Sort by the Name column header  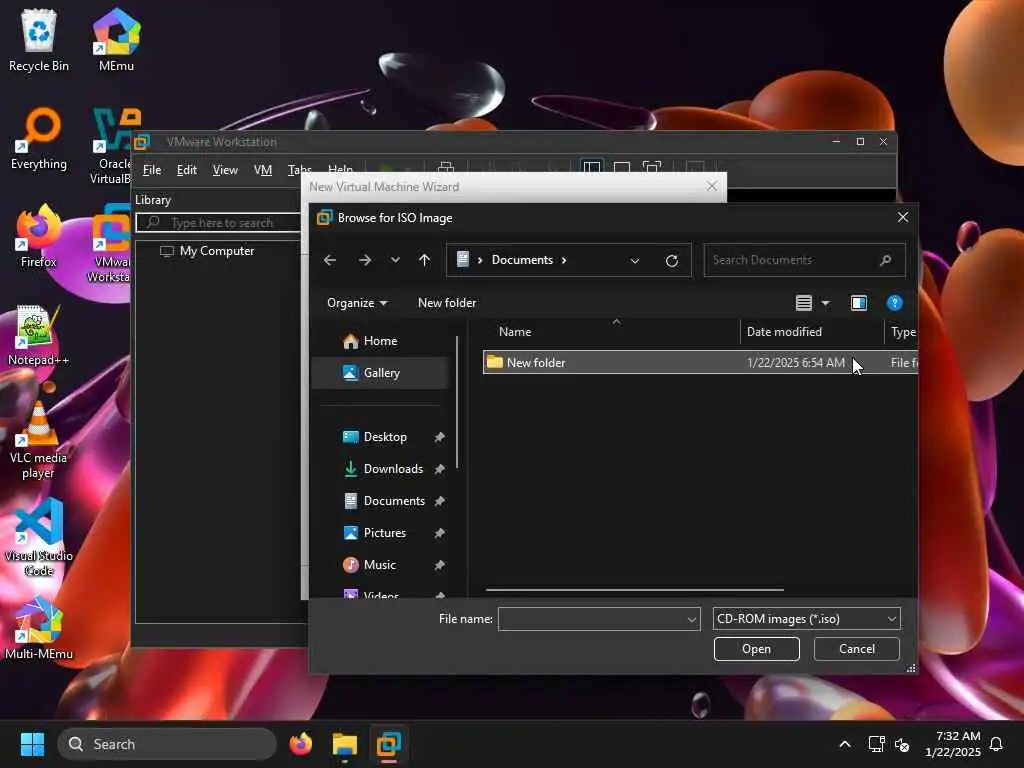pos(515,332)
